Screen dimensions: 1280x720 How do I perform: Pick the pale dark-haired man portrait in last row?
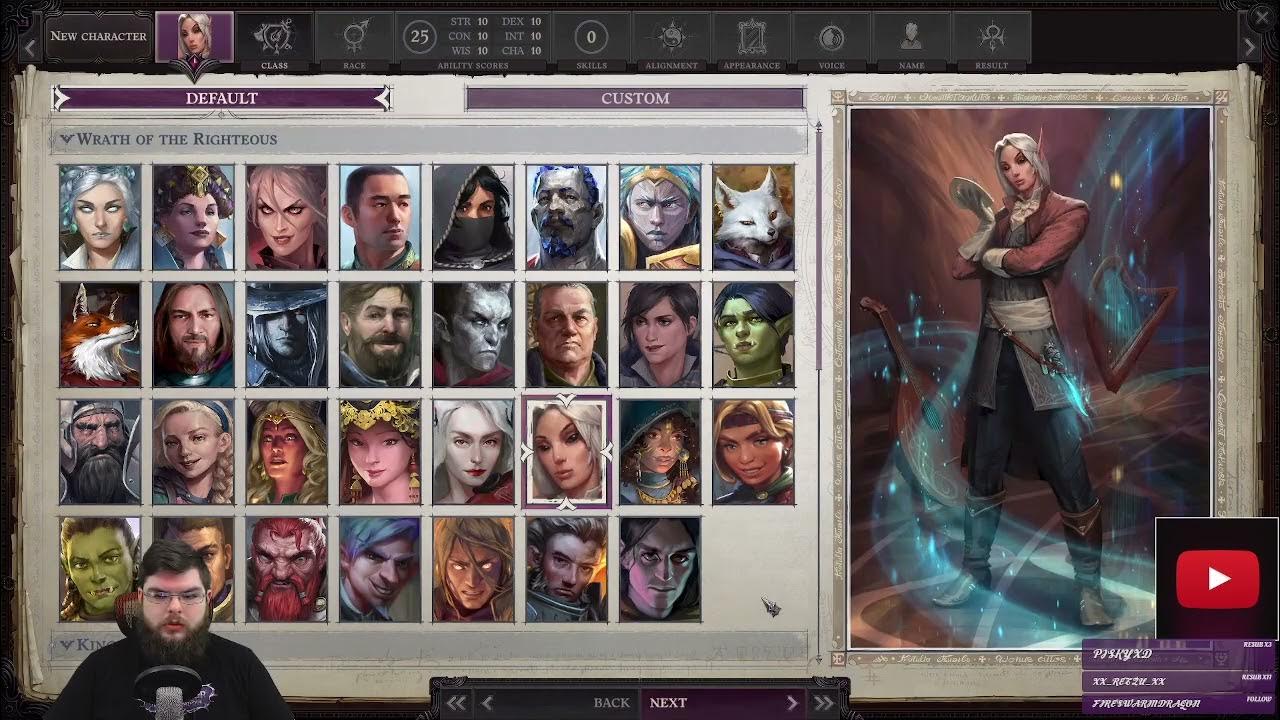[660, 569]
